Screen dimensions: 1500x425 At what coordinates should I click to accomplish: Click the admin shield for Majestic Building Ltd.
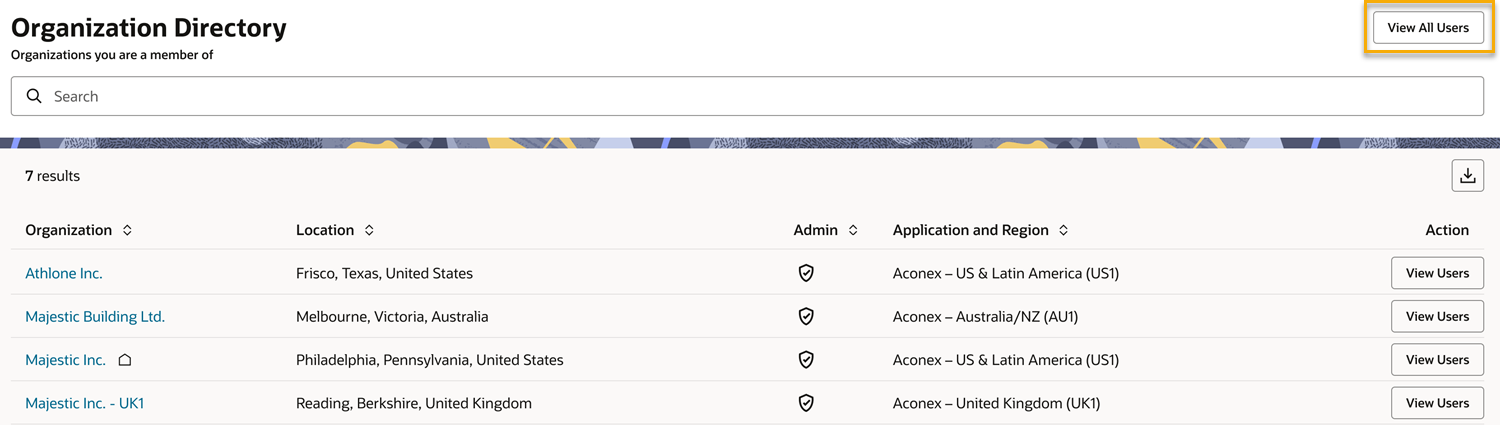coord(806,316)
